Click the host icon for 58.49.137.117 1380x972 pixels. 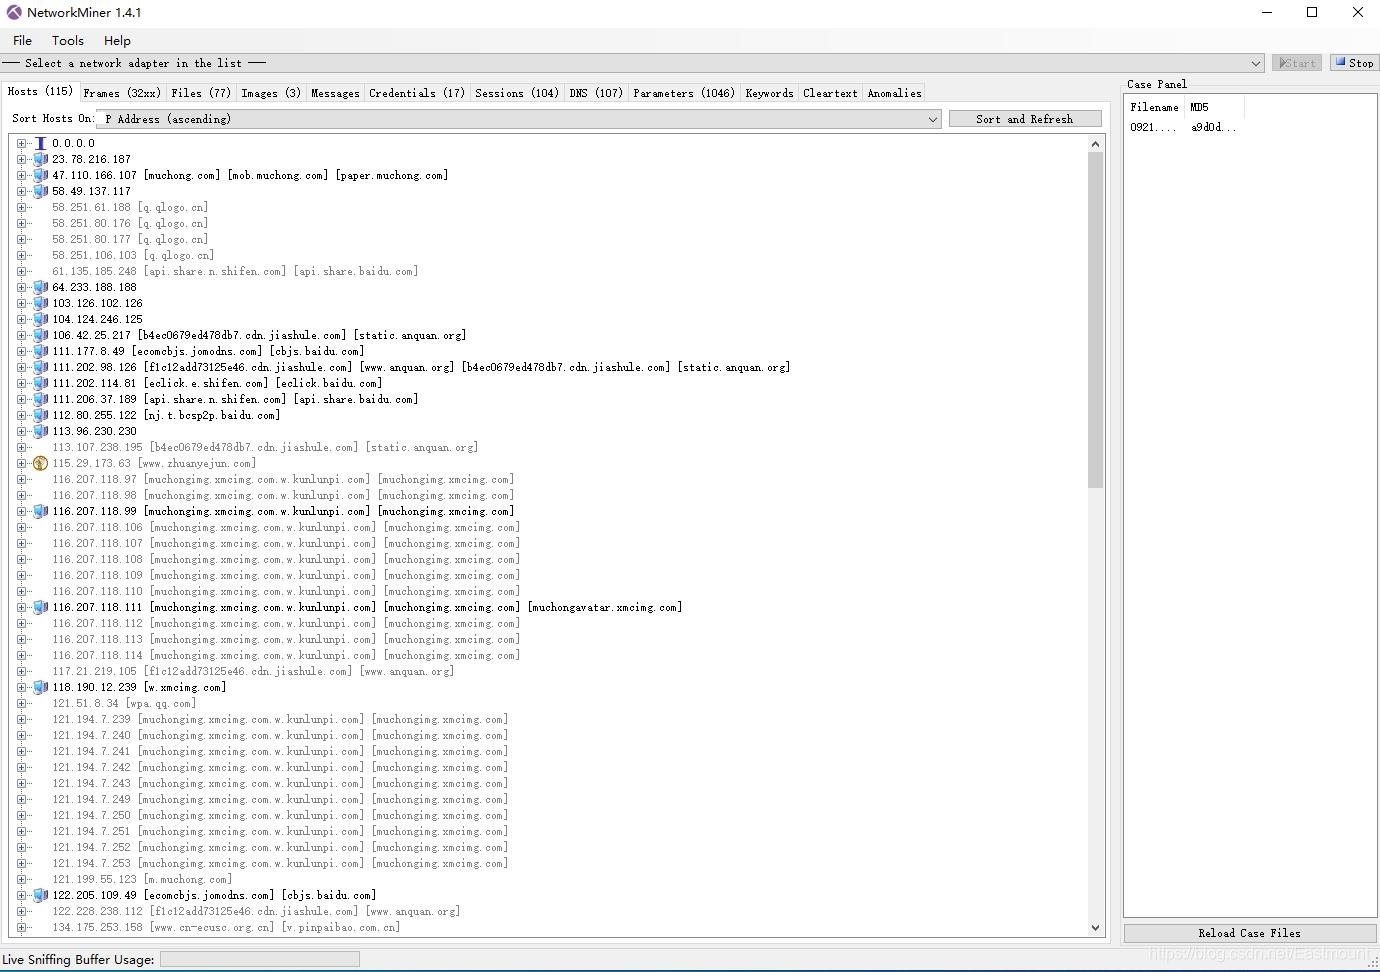pyautogui.click(x=41, y=191)
